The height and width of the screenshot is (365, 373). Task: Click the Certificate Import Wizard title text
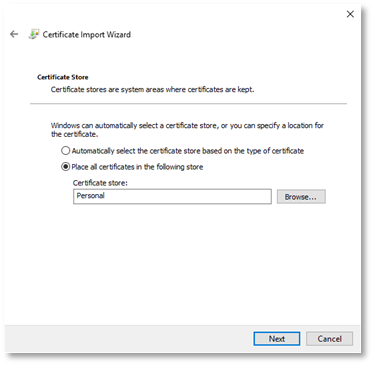(x=87, y=35)
